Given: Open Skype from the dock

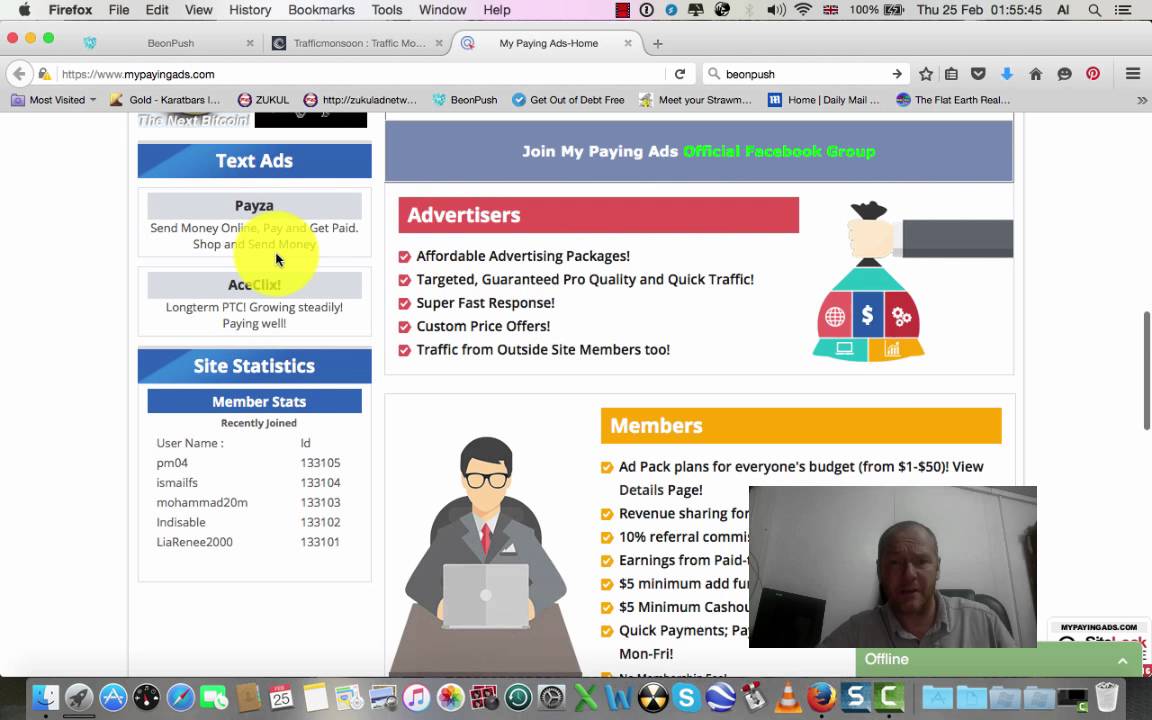Looking at the screenshot, I should point(686,696).
